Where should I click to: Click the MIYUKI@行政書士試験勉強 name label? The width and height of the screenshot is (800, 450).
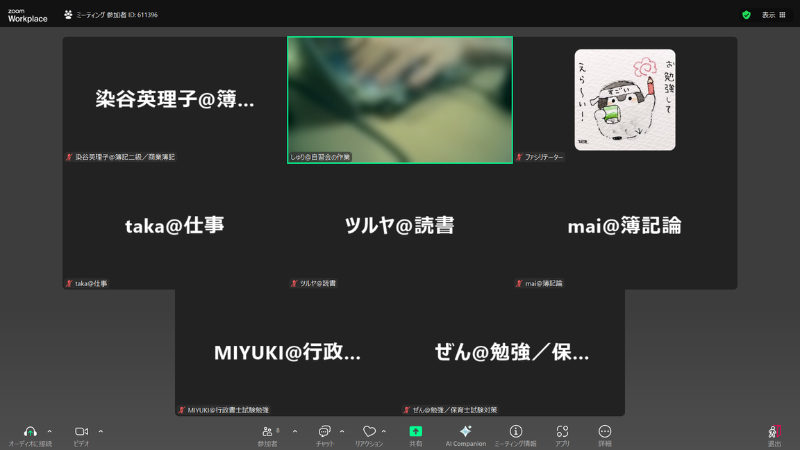(x=228, y=410)
